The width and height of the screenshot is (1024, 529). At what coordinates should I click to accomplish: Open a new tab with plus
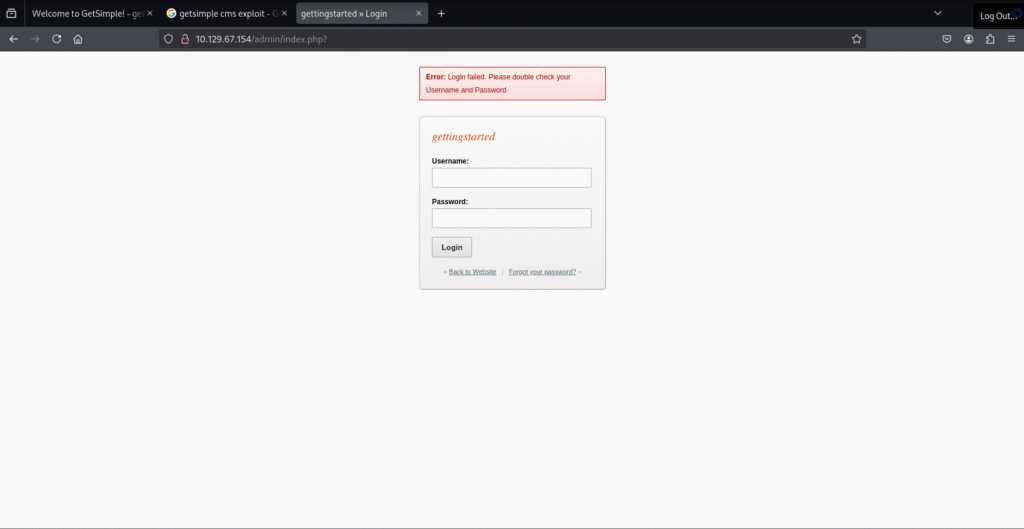click(x=441, y=13)
